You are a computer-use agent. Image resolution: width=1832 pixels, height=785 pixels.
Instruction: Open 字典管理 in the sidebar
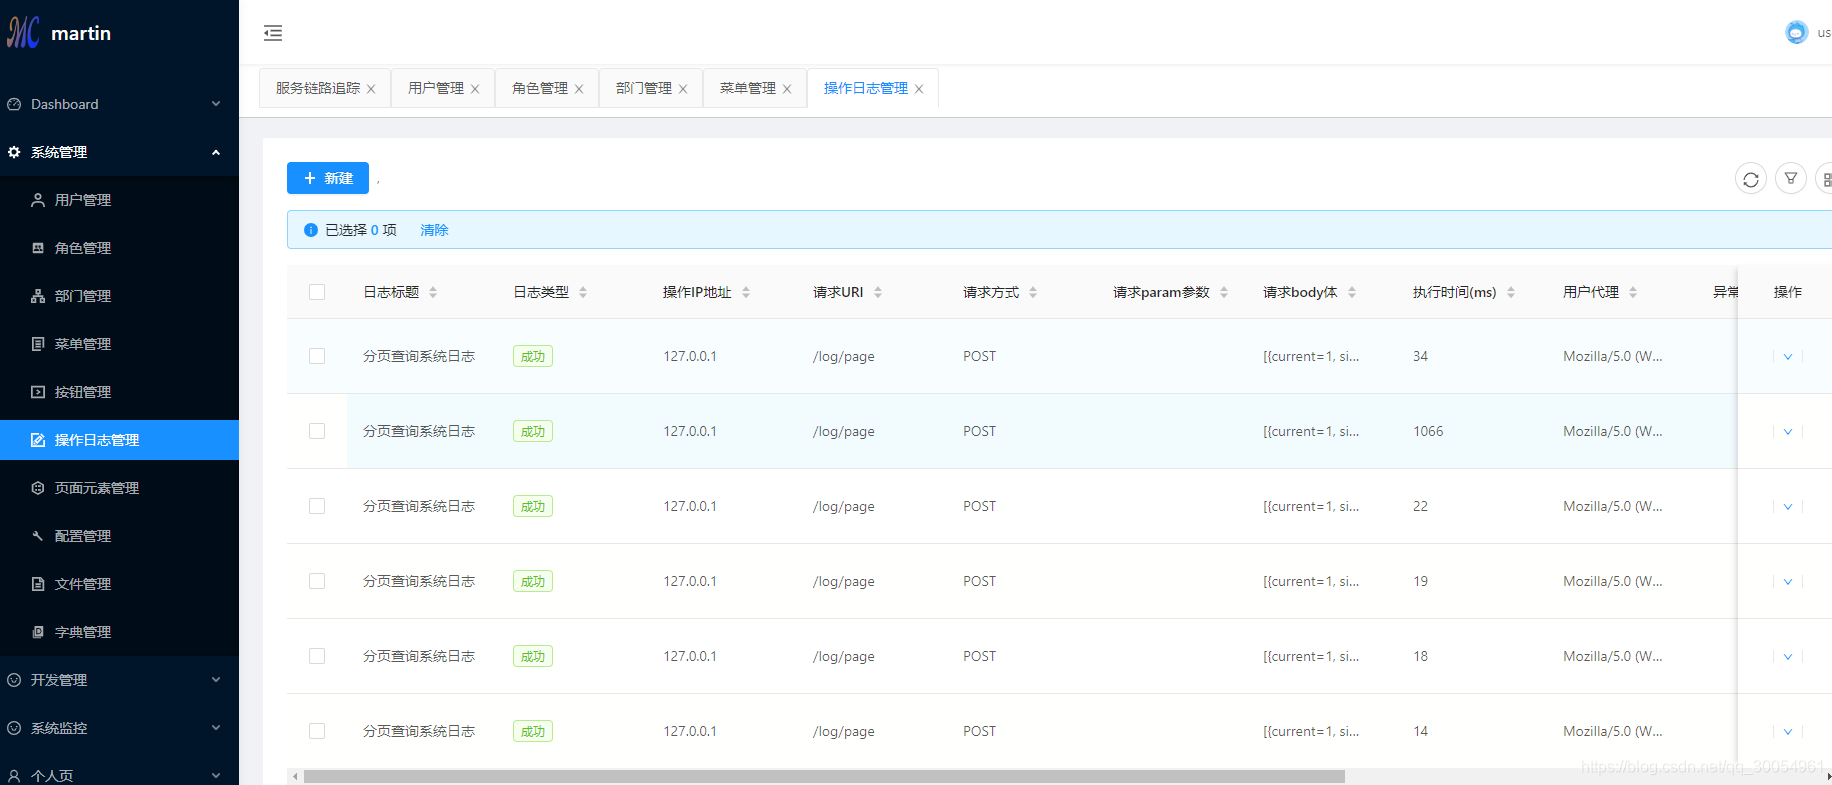pyautogui.click(x=119, y=632)
